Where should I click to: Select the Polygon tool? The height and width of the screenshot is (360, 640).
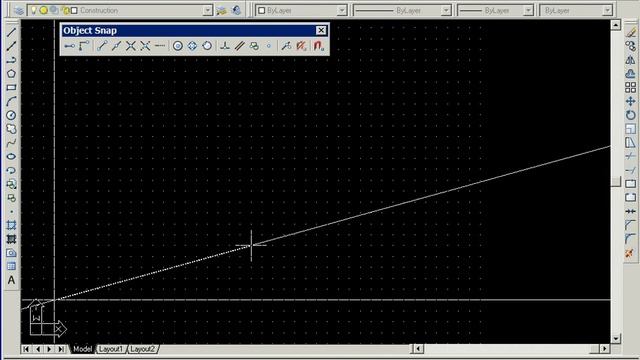coord(11,74)
